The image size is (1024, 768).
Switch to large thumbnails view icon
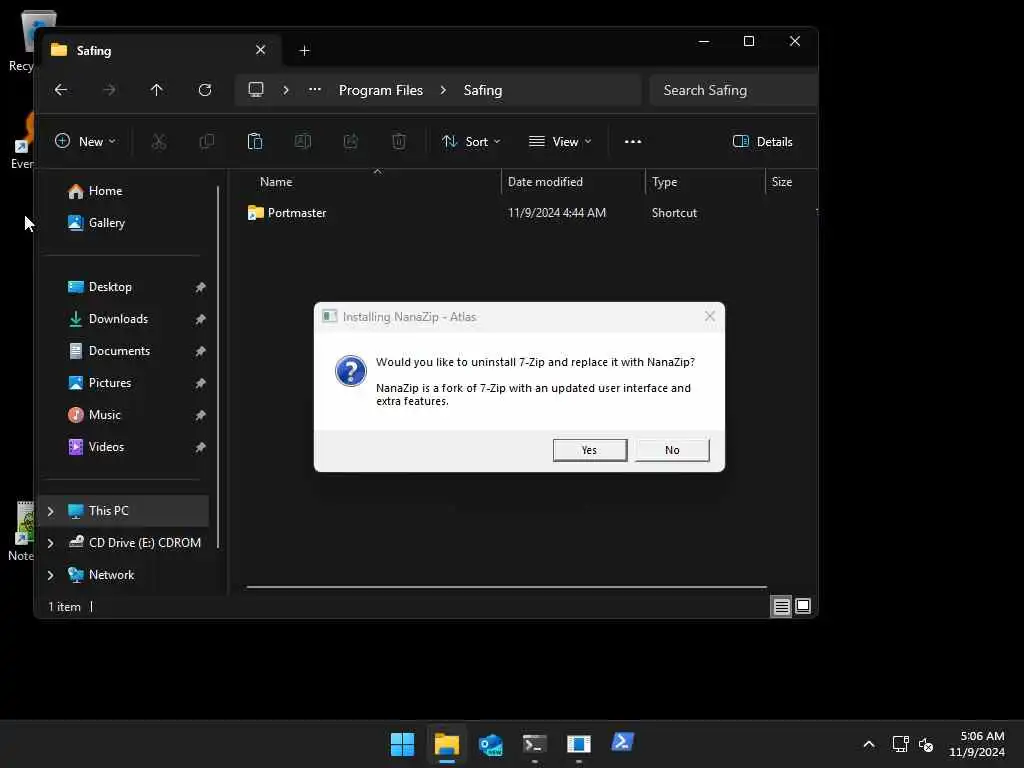pos(803,607)
